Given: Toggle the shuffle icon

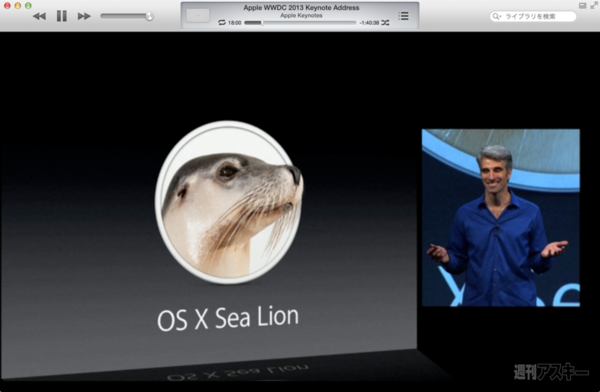Looking at the screenshot, I should click(x=385, y=23).
